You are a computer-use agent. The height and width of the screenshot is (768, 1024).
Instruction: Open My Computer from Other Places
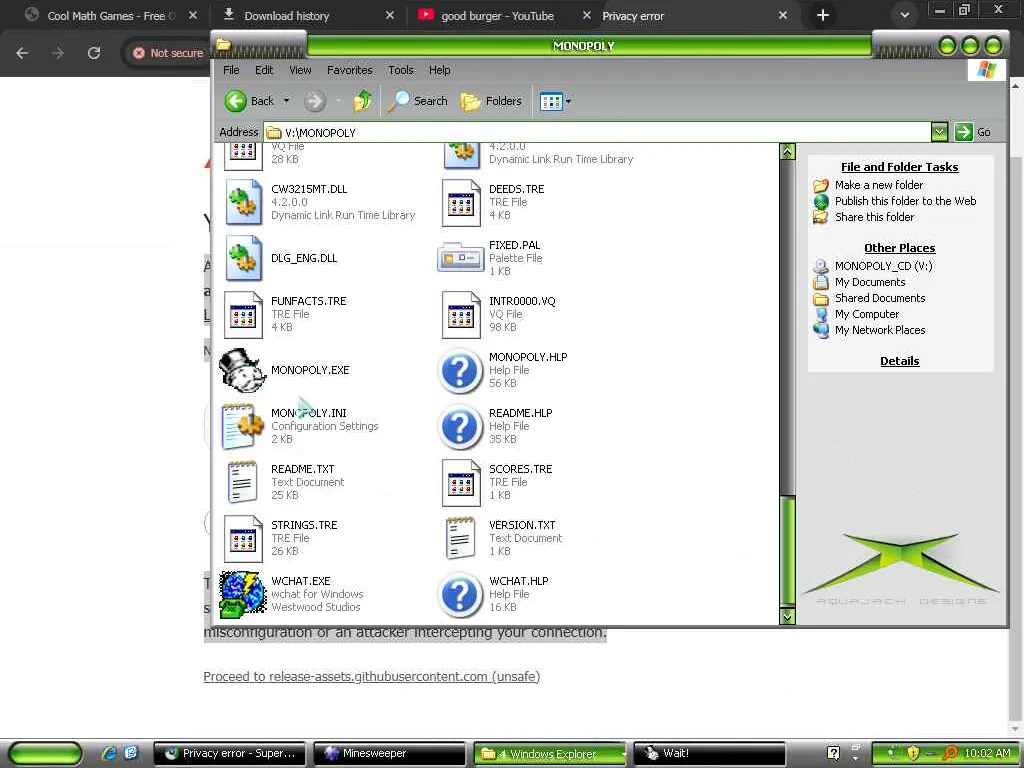[867, 314]
